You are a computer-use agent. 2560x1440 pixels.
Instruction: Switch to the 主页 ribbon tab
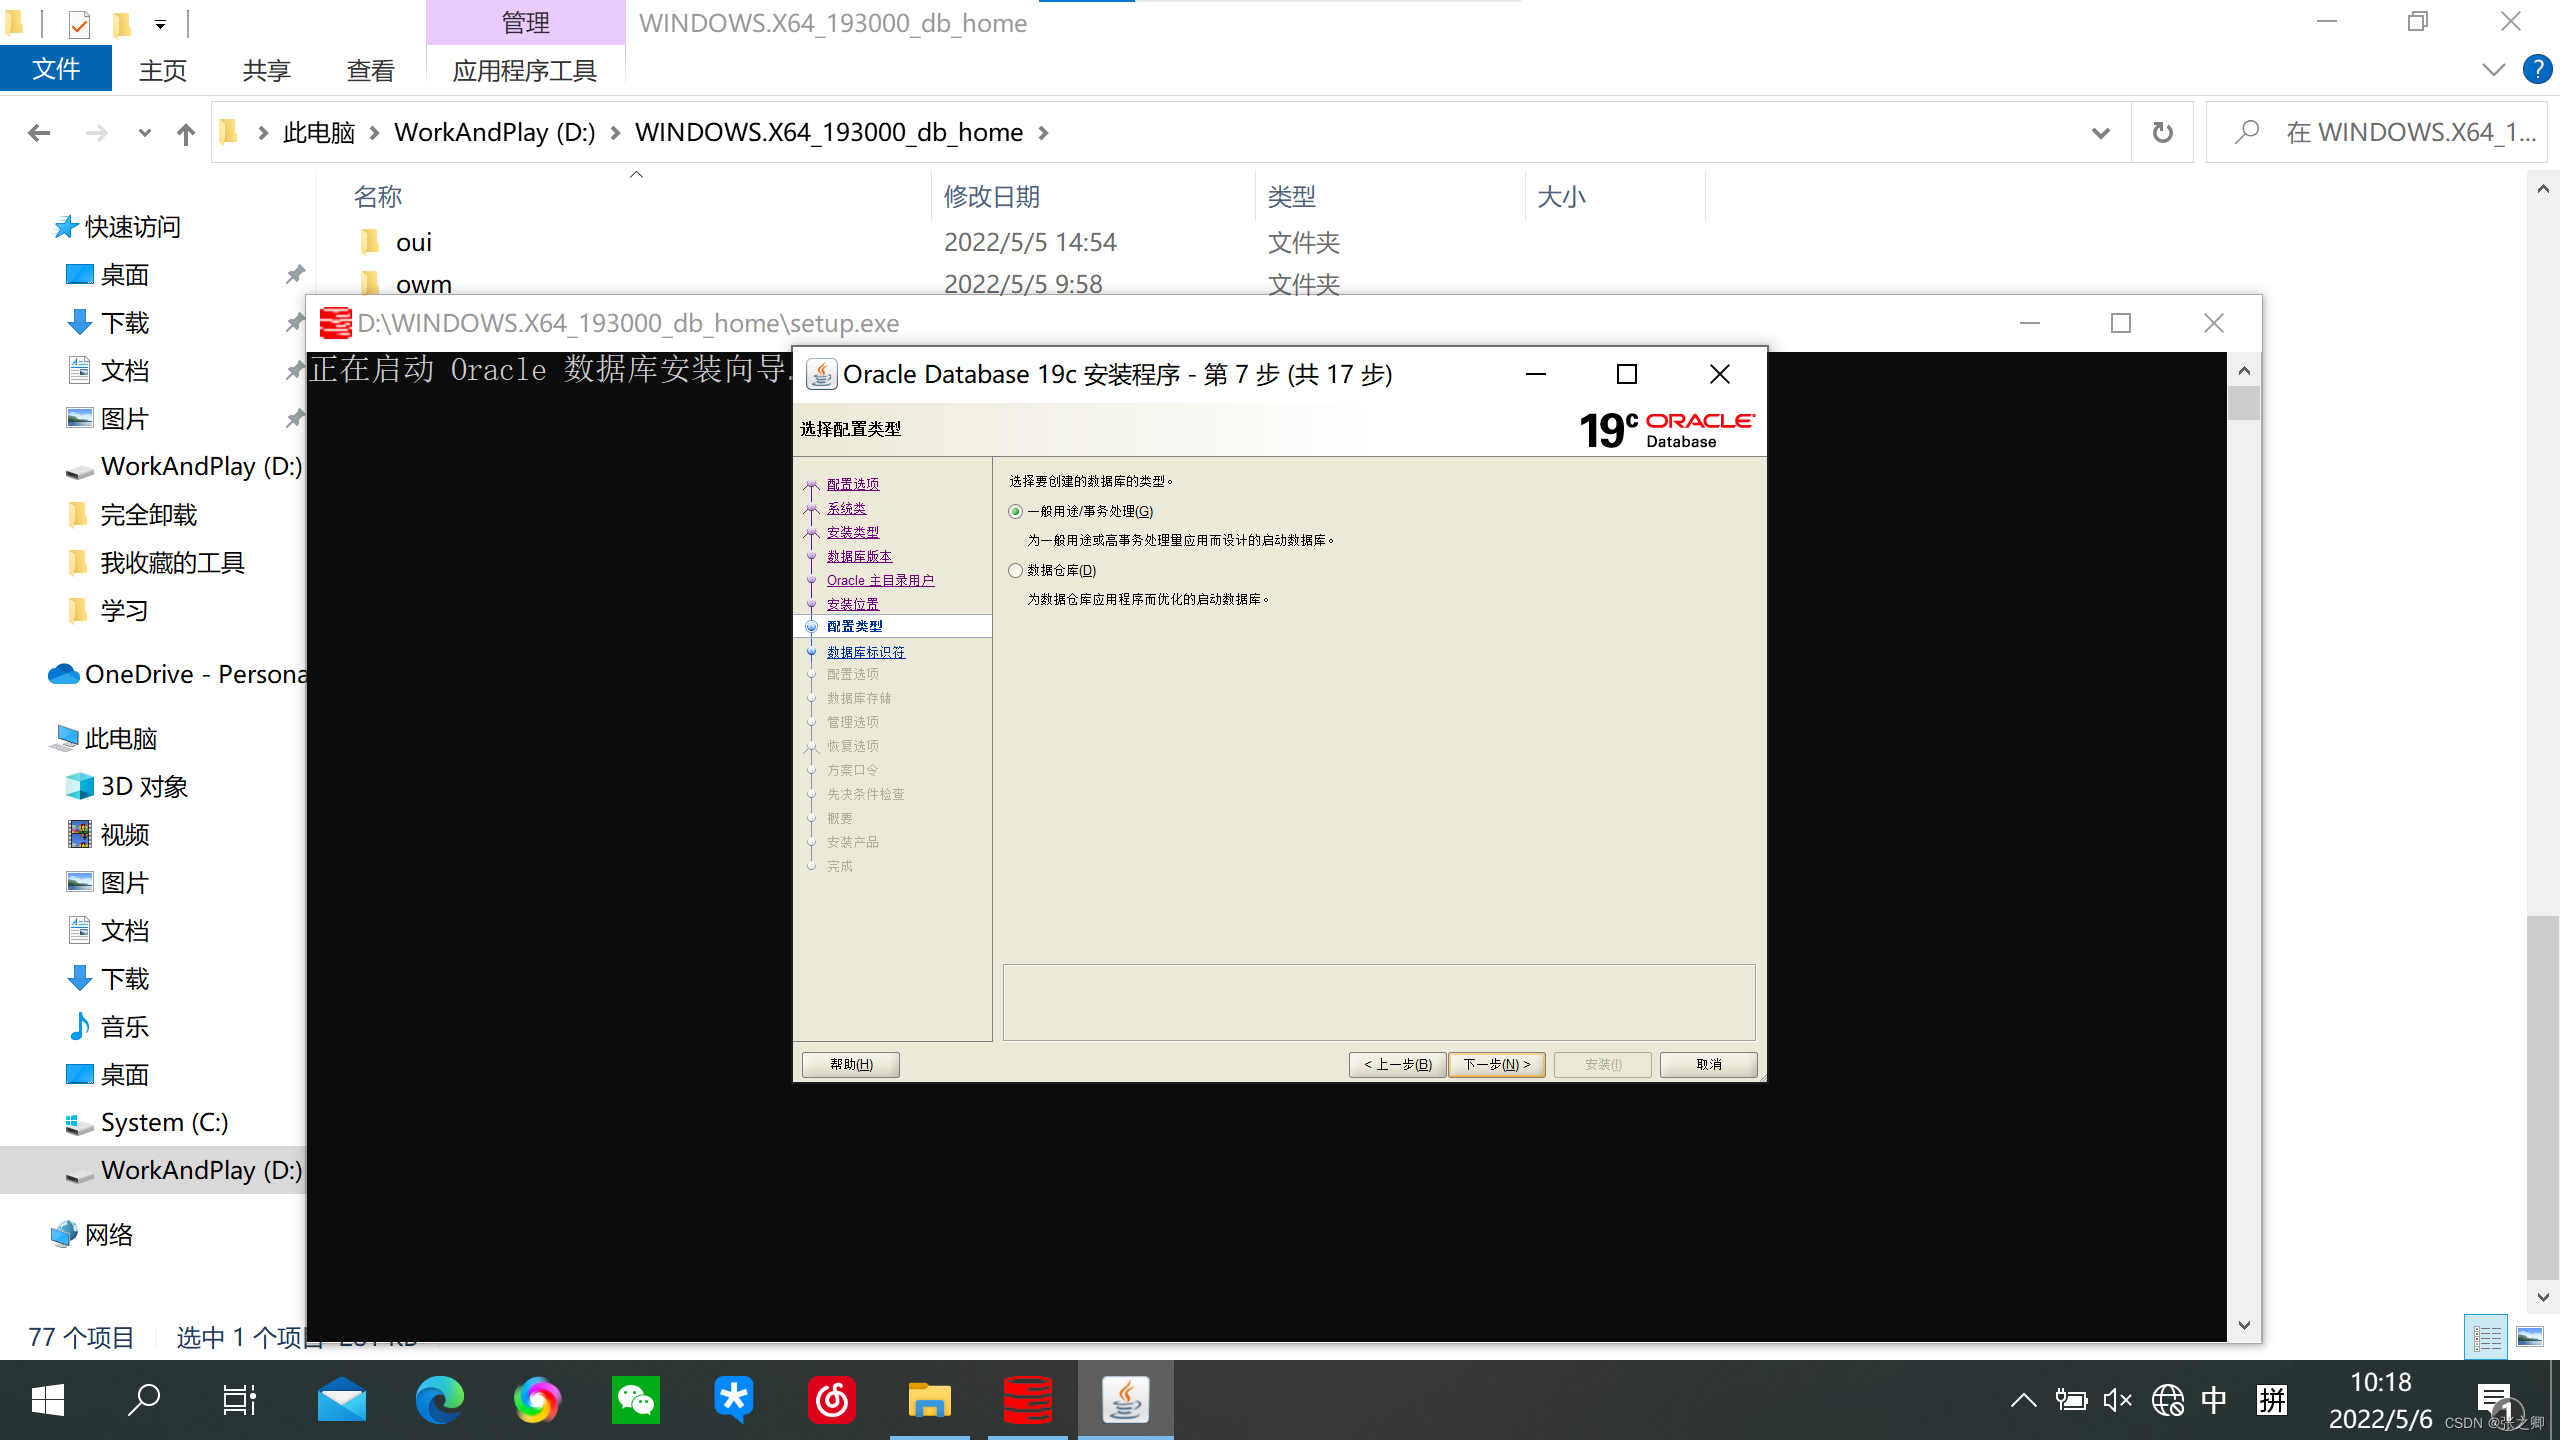163,70
